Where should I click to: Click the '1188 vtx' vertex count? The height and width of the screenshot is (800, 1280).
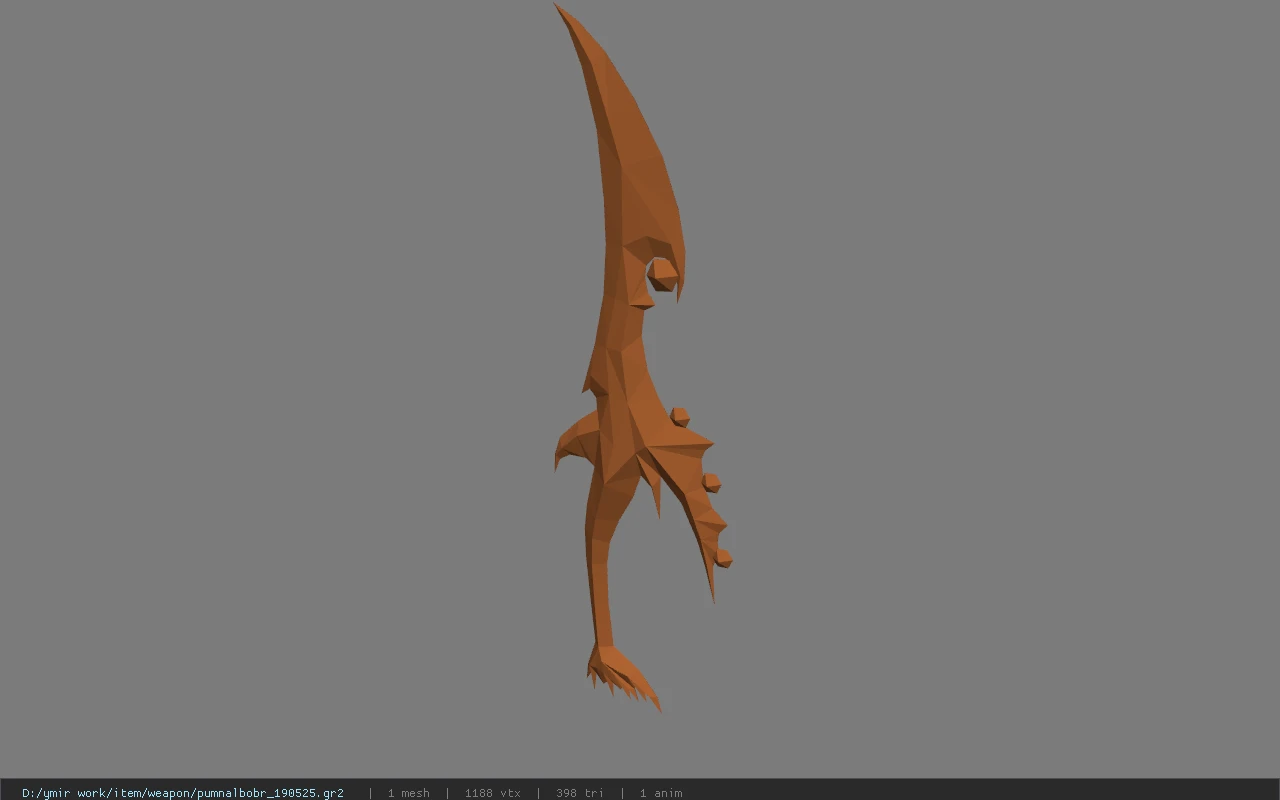492,793
